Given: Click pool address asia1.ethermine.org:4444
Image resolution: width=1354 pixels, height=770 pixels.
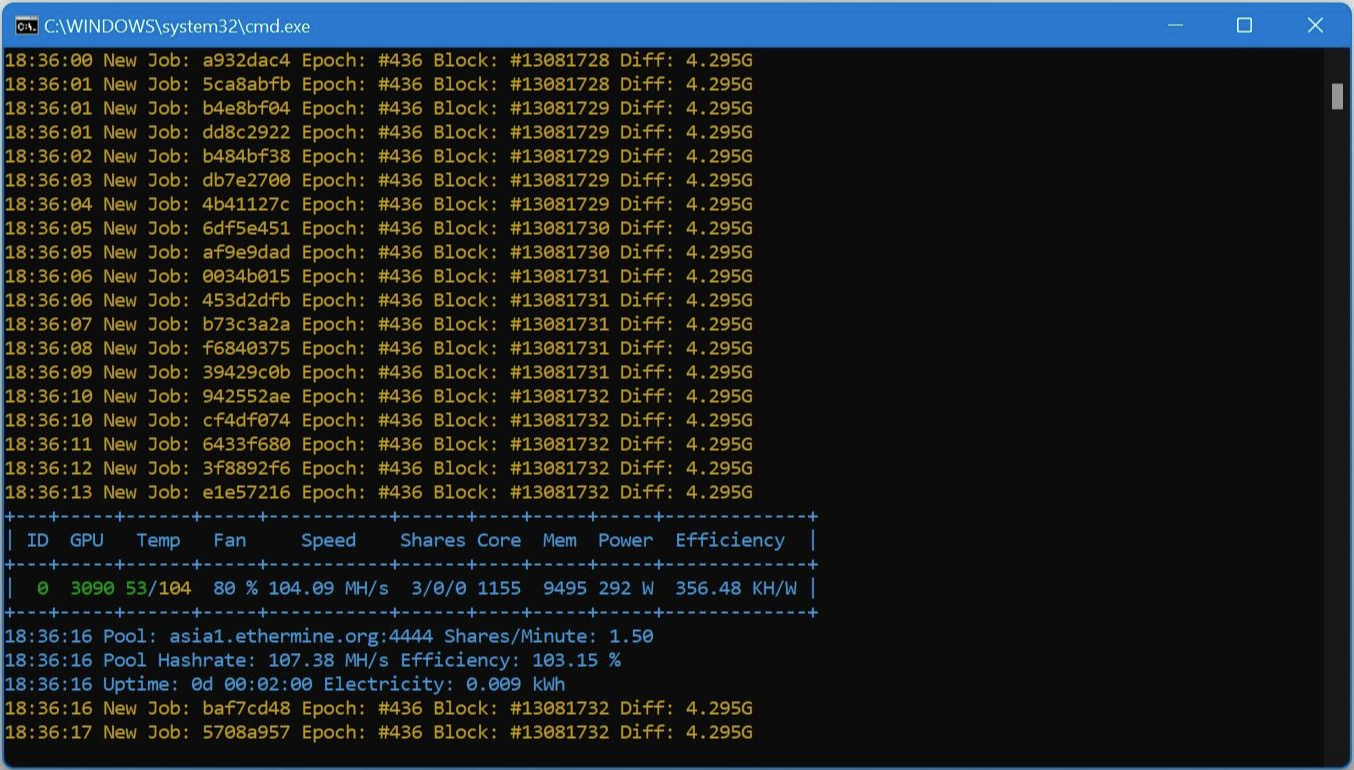Looking at the screenshot, I should point(301,636).
